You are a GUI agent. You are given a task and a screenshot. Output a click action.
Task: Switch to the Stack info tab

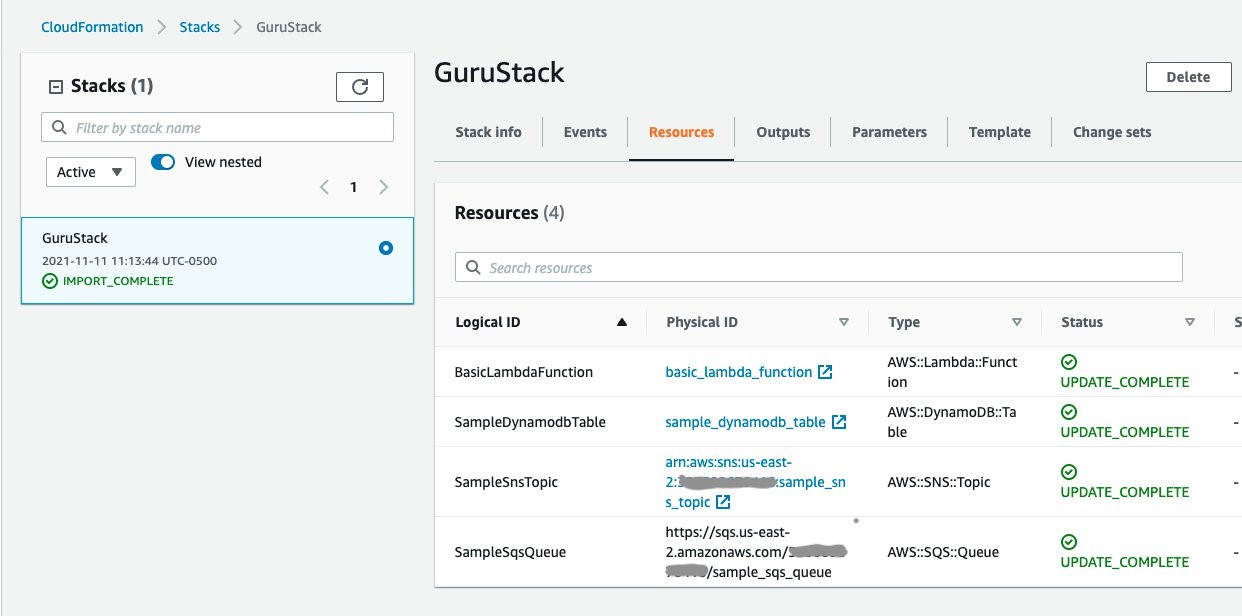coord(488,132)
